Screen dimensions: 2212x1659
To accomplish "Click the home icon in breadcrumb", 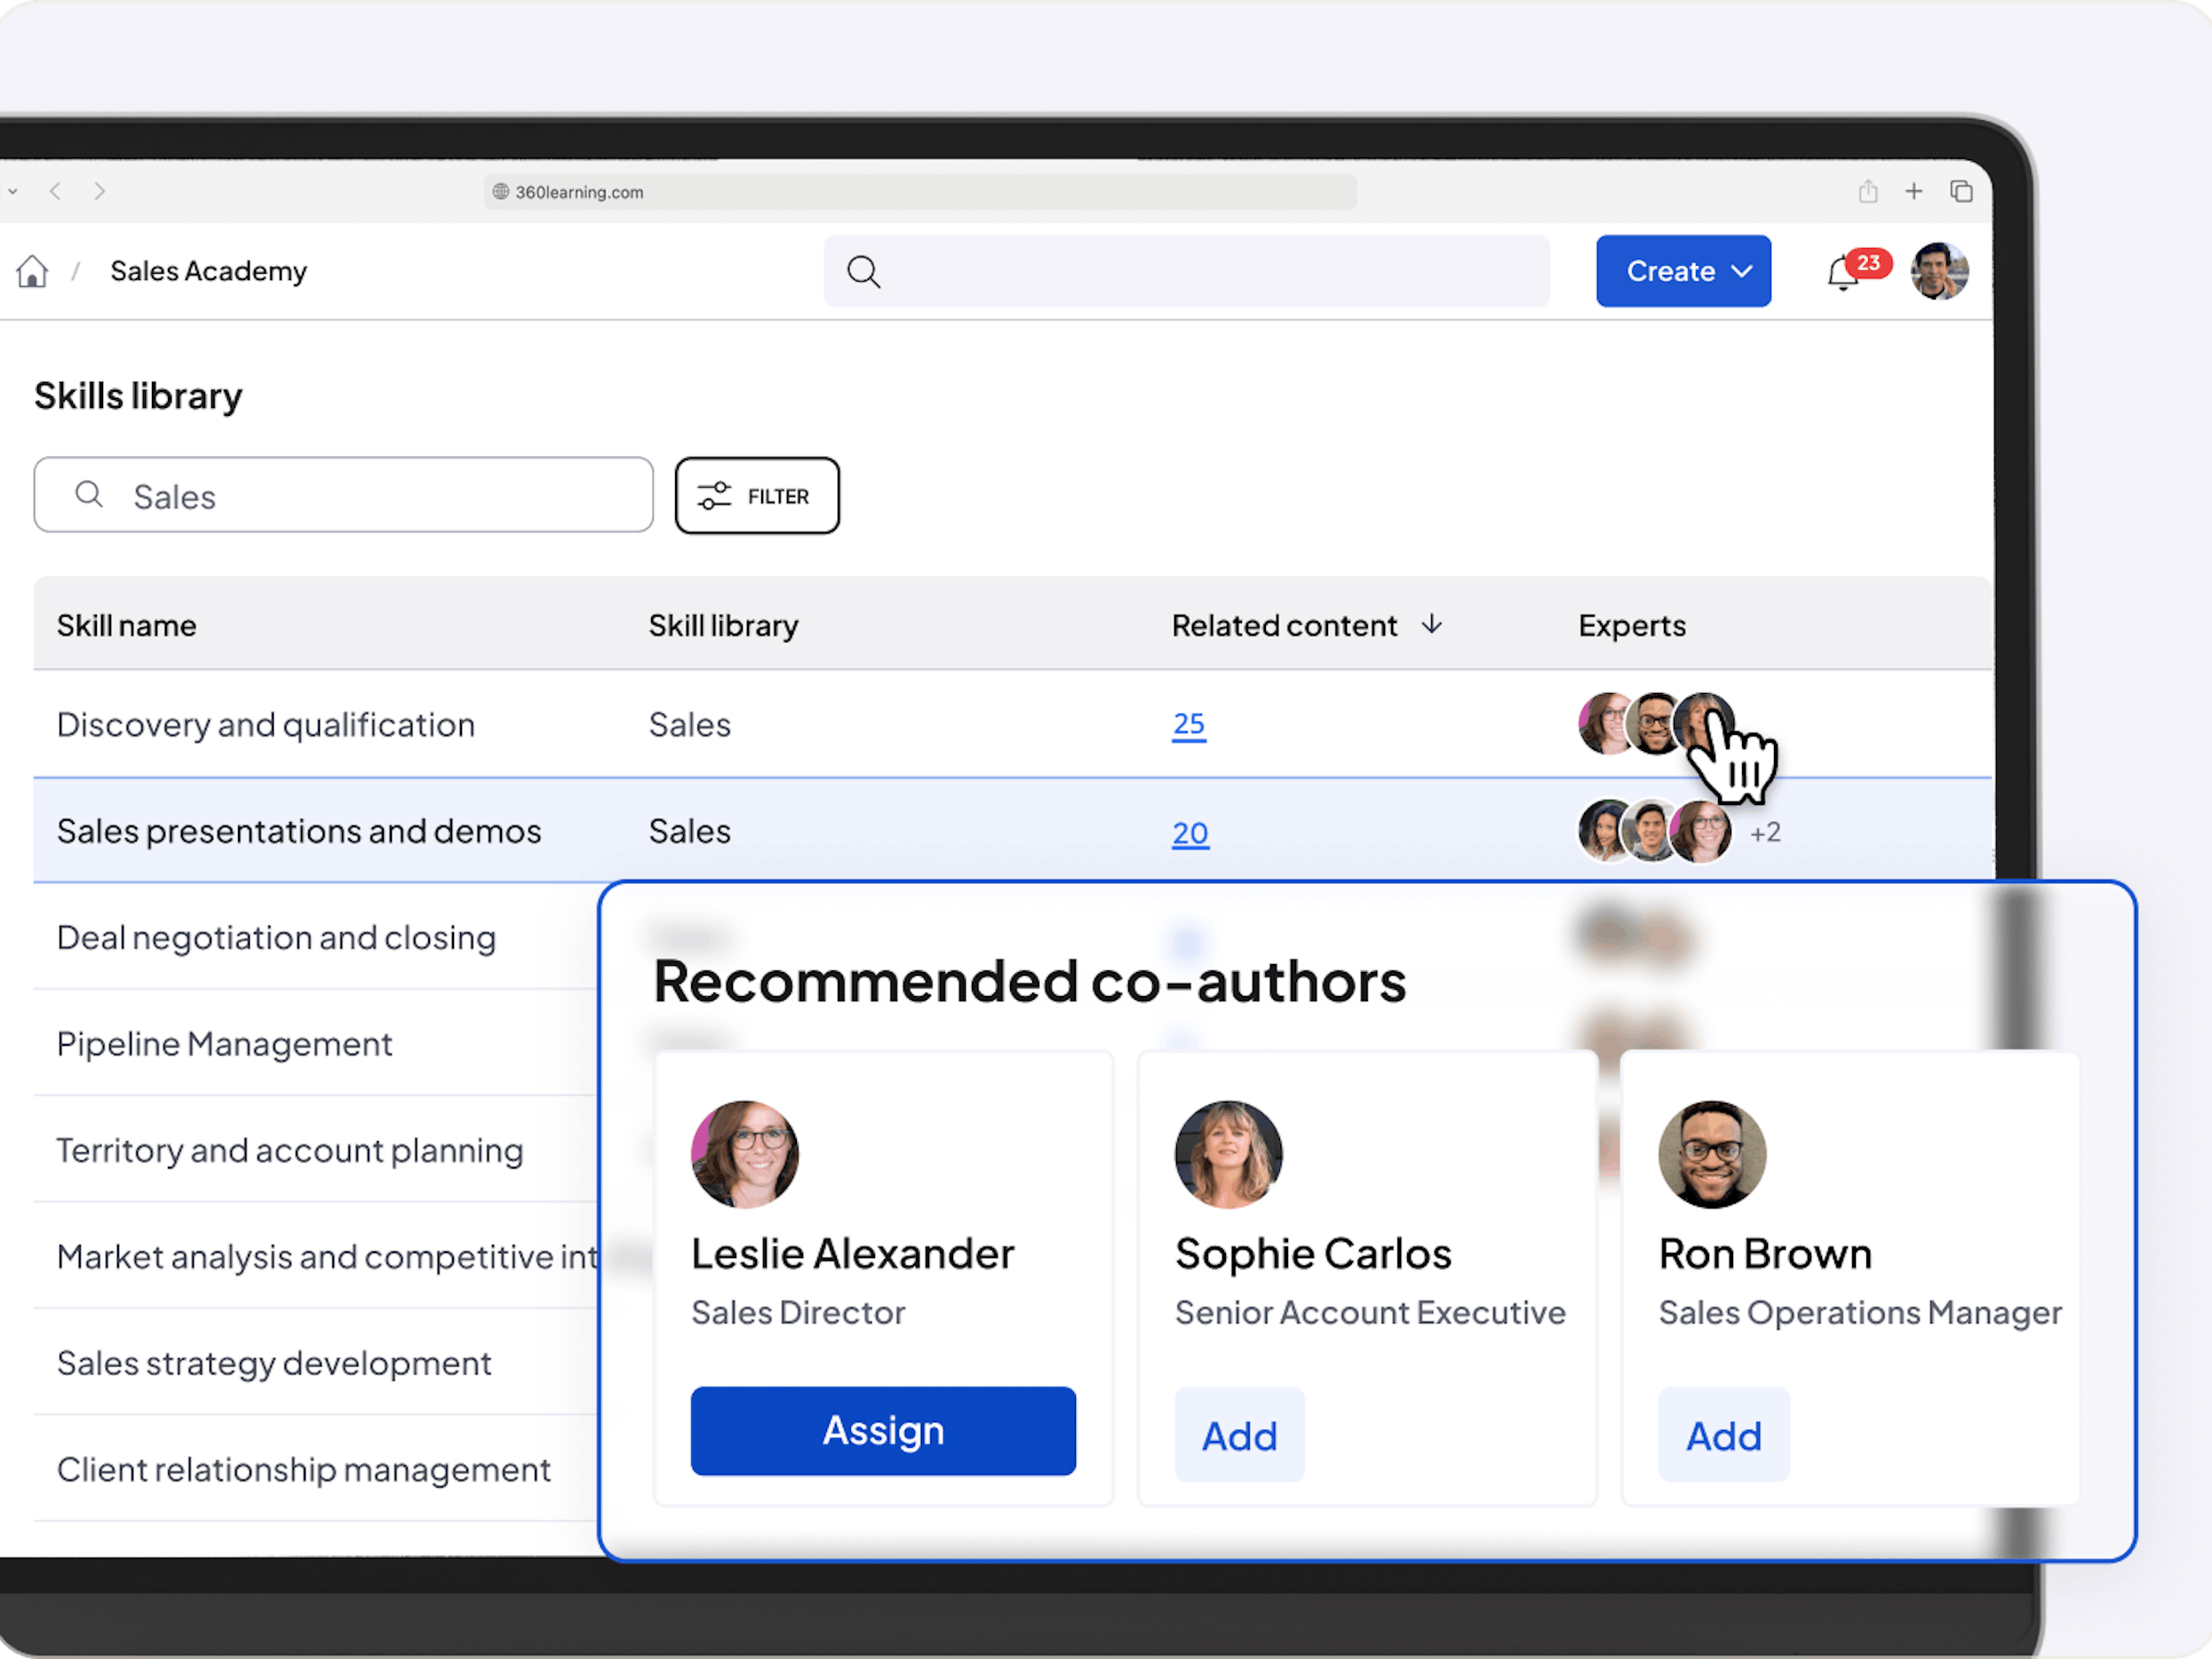I will [x=32, y=271].
